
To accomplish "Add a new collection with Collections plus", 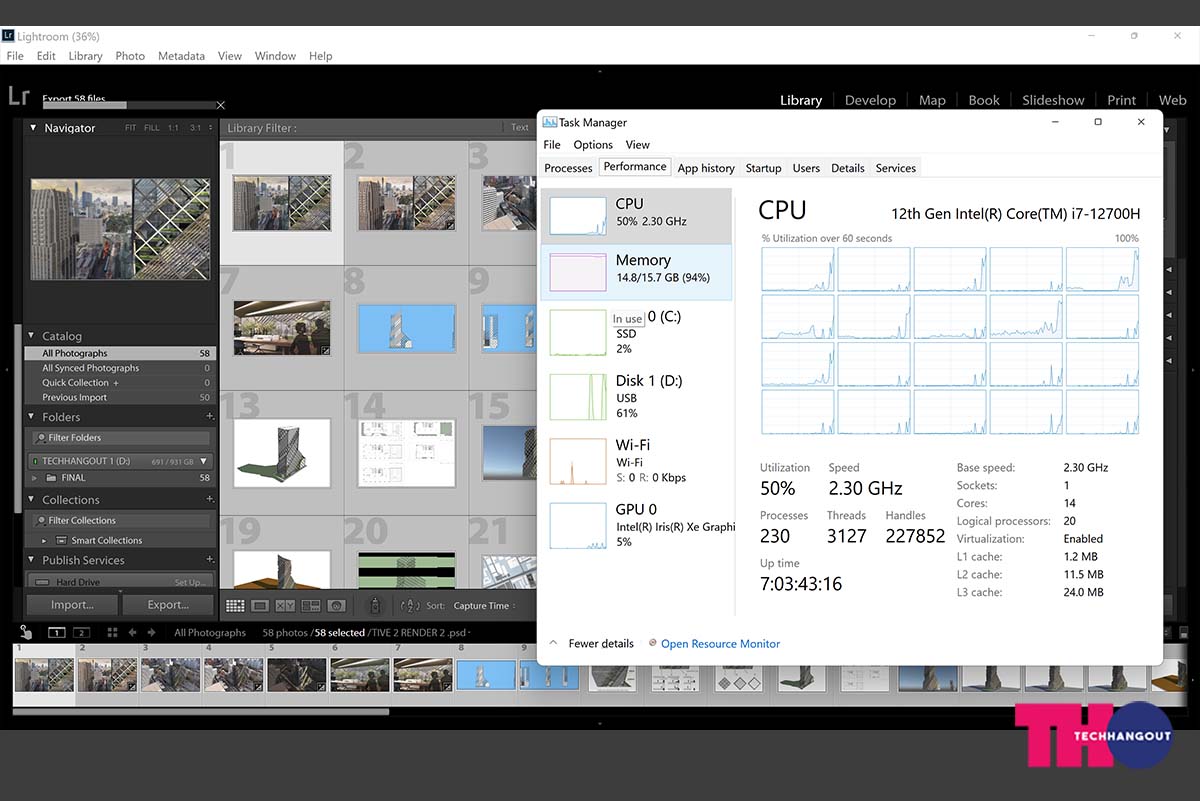I will (x=209, y=499).
